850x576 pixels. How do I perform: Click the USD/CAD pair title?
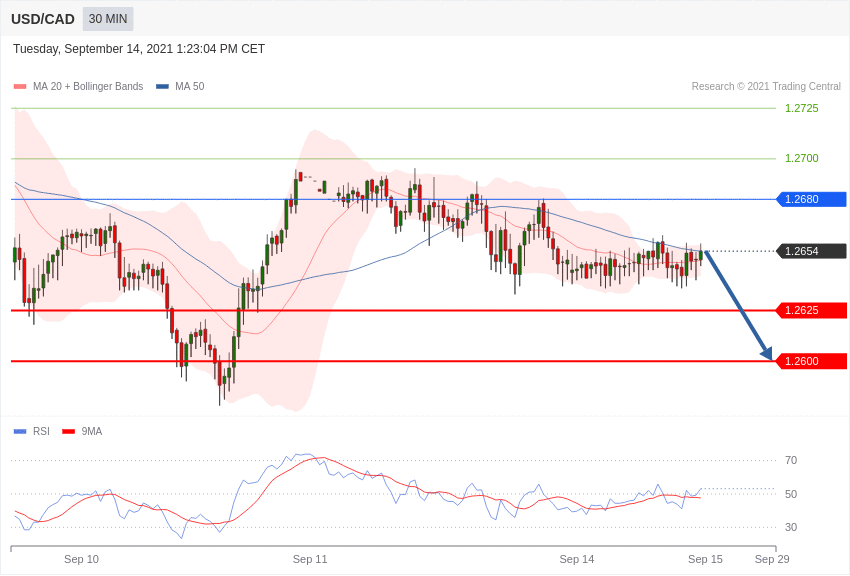point(43,19)
